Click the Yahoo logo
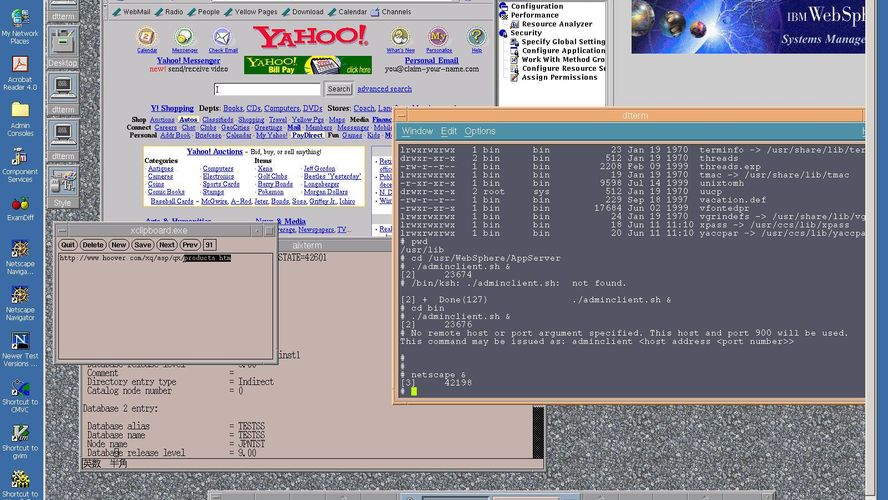Image resolution: width=888 pixels, height=500 pixels. click(310, 37)
